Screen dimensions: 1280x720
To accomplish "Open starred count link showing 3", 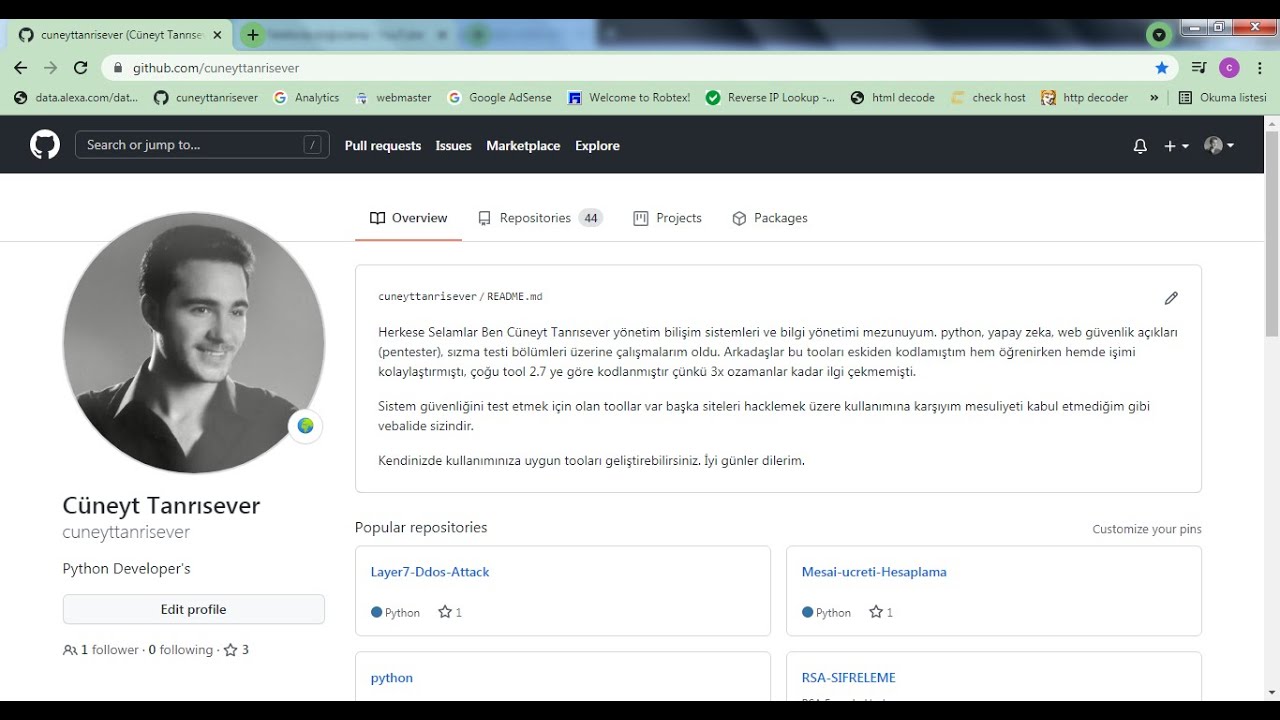I will 236,650.
